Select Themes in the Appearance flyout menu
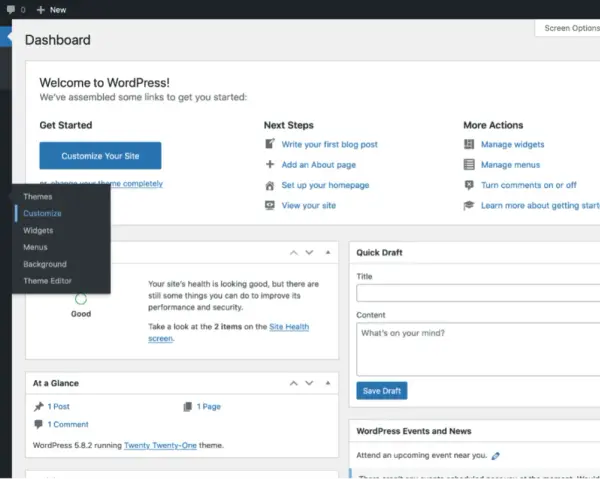The width and height of the screenshot is (600, 480). point(38,196)
